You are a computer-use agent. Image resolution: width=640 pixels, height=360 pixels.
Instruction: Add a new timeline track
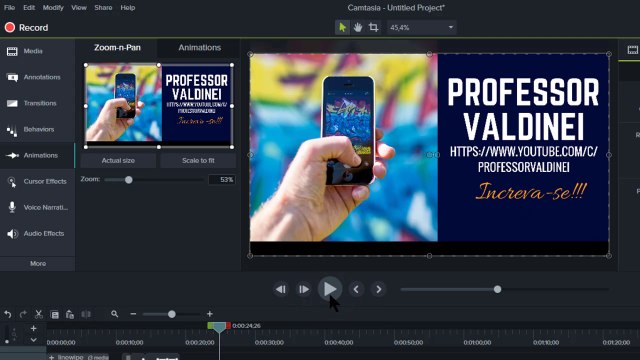click(x=33, y=328)
